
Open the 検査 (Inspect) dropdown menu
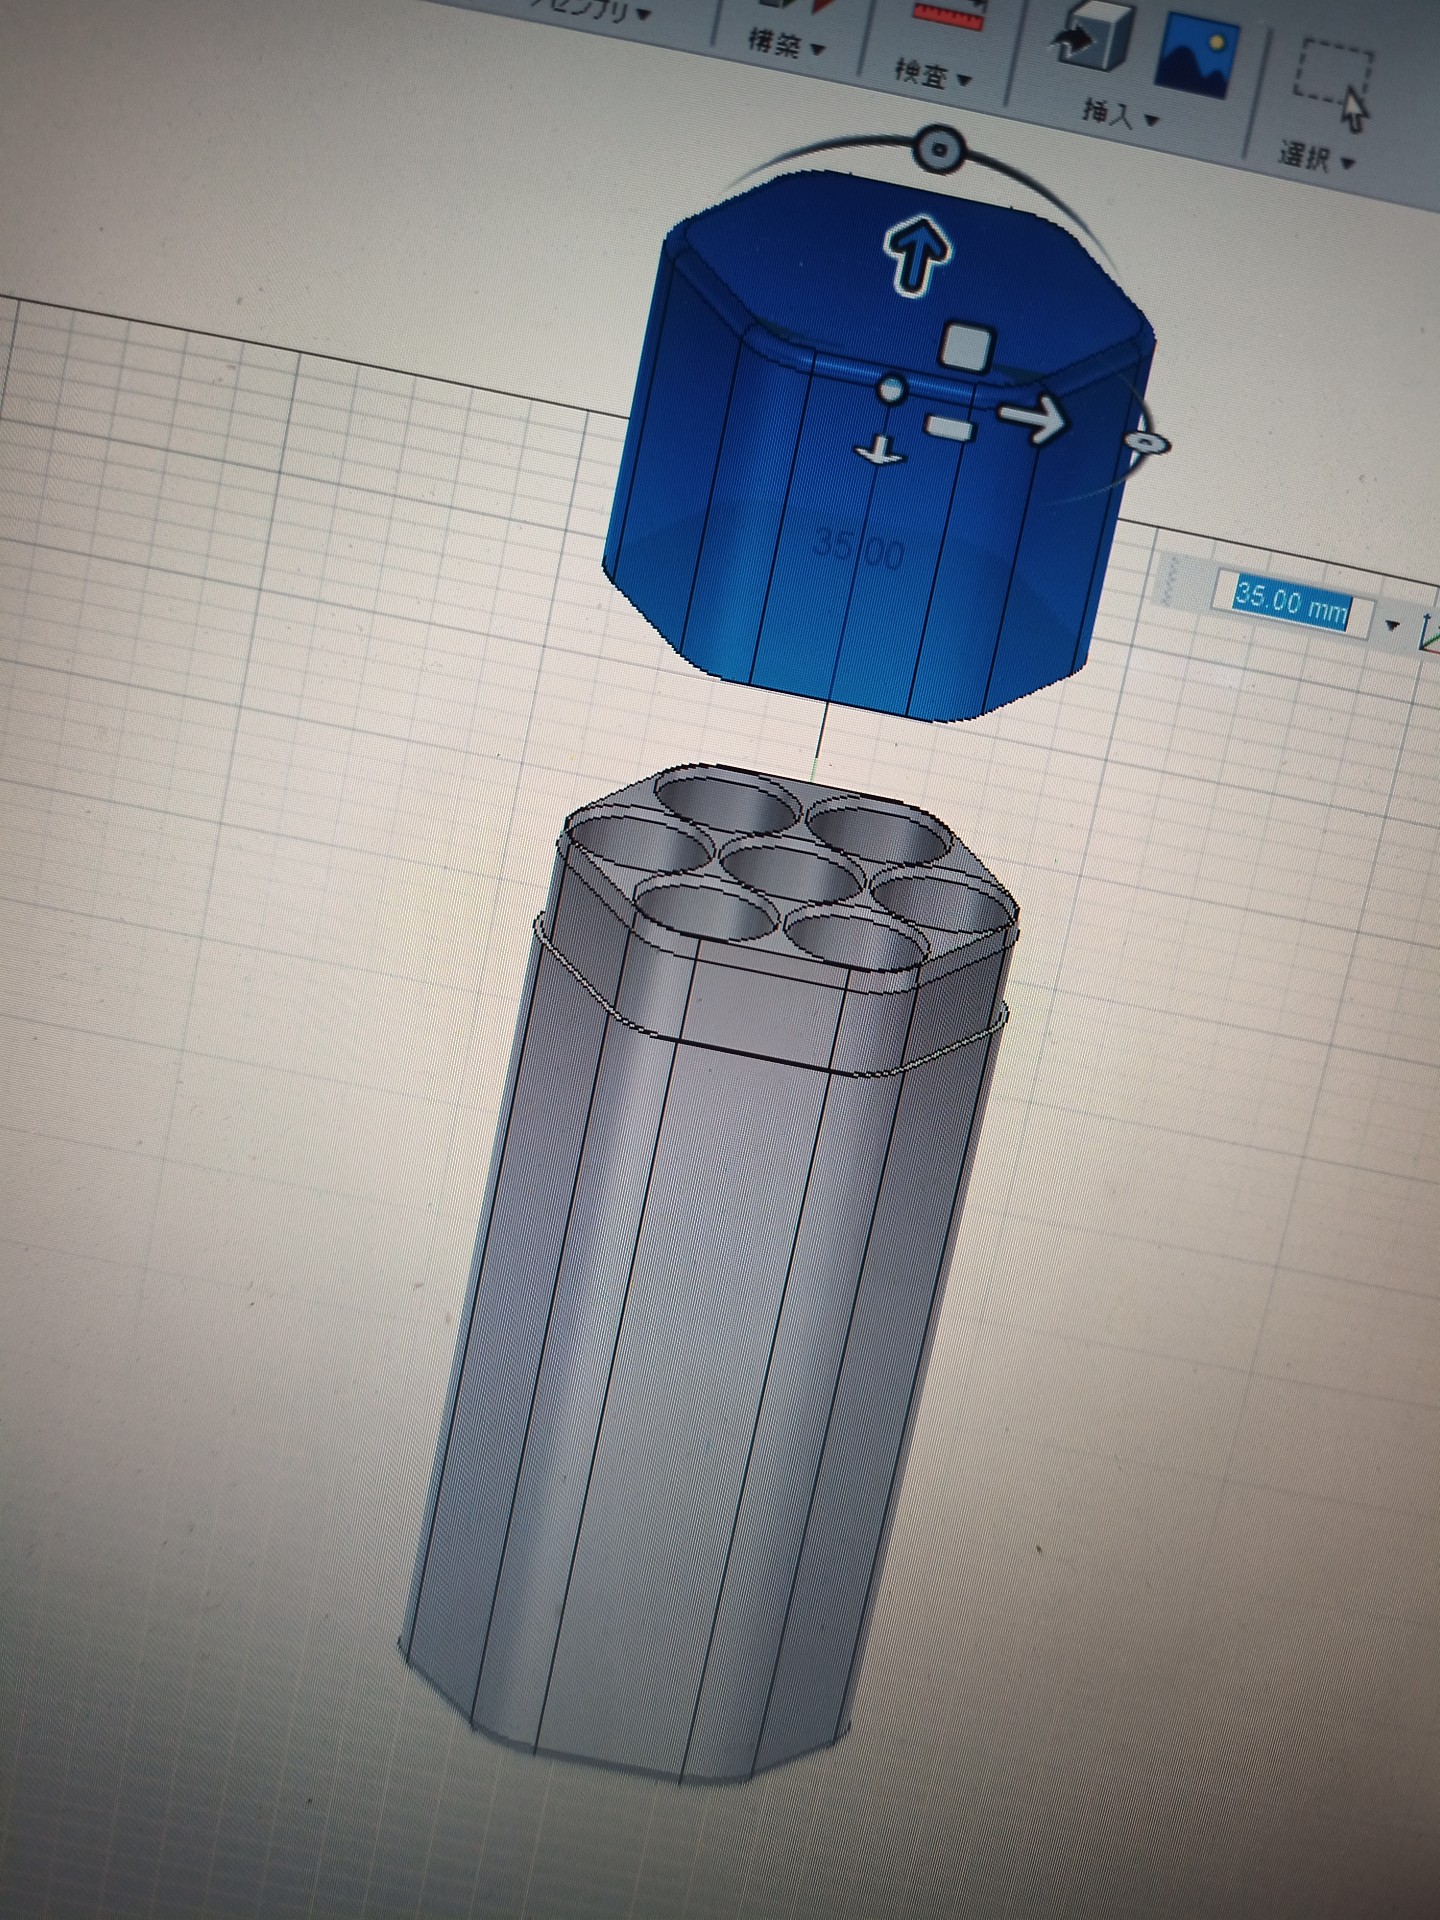pyautogui.click(x=932, y=74)
